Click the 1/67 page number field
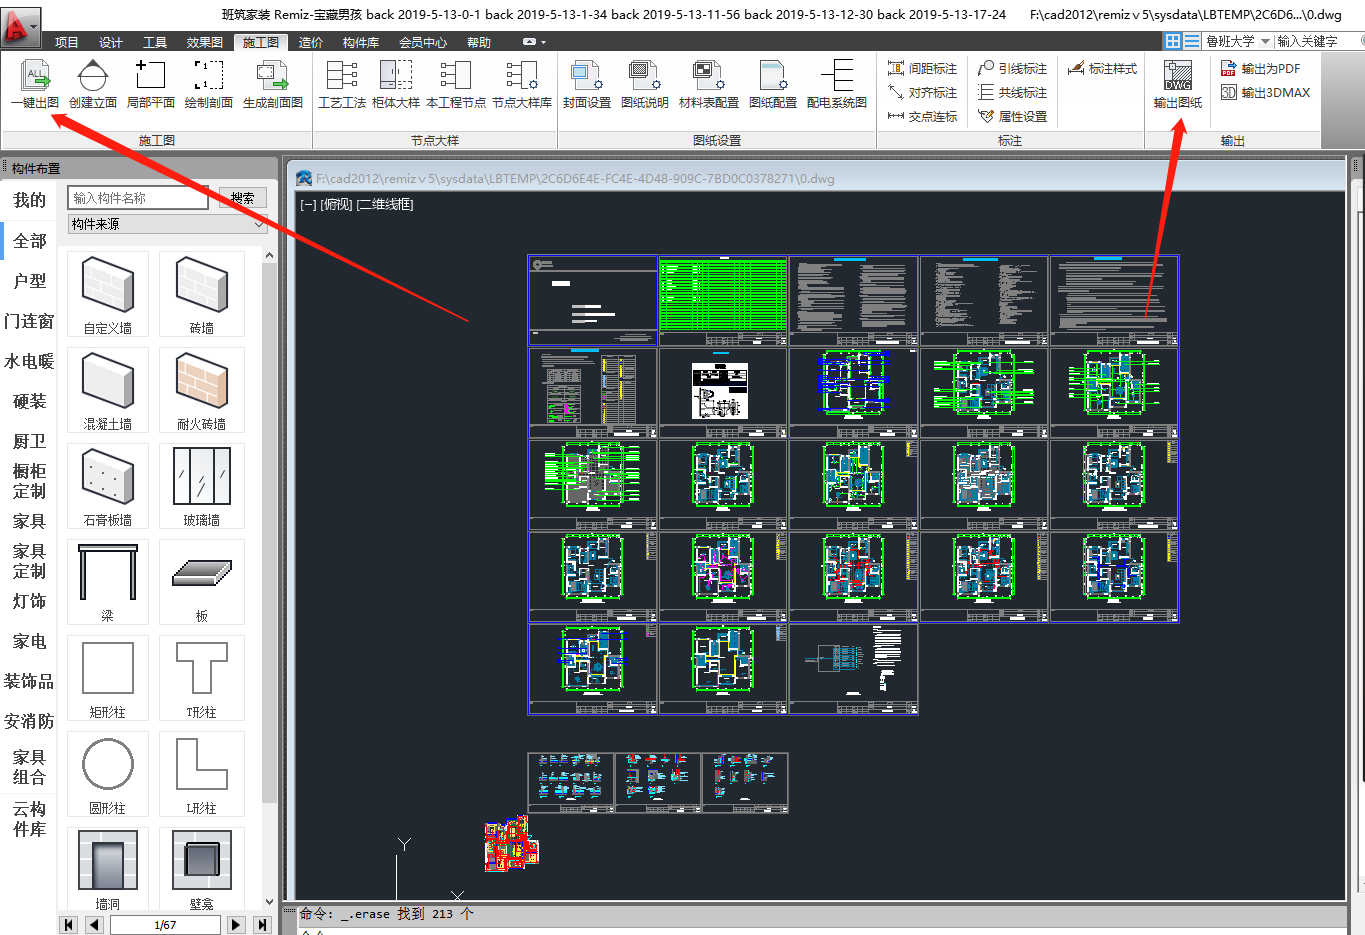The width and height of the screenshot is (1365, 935). coord(165,925)
